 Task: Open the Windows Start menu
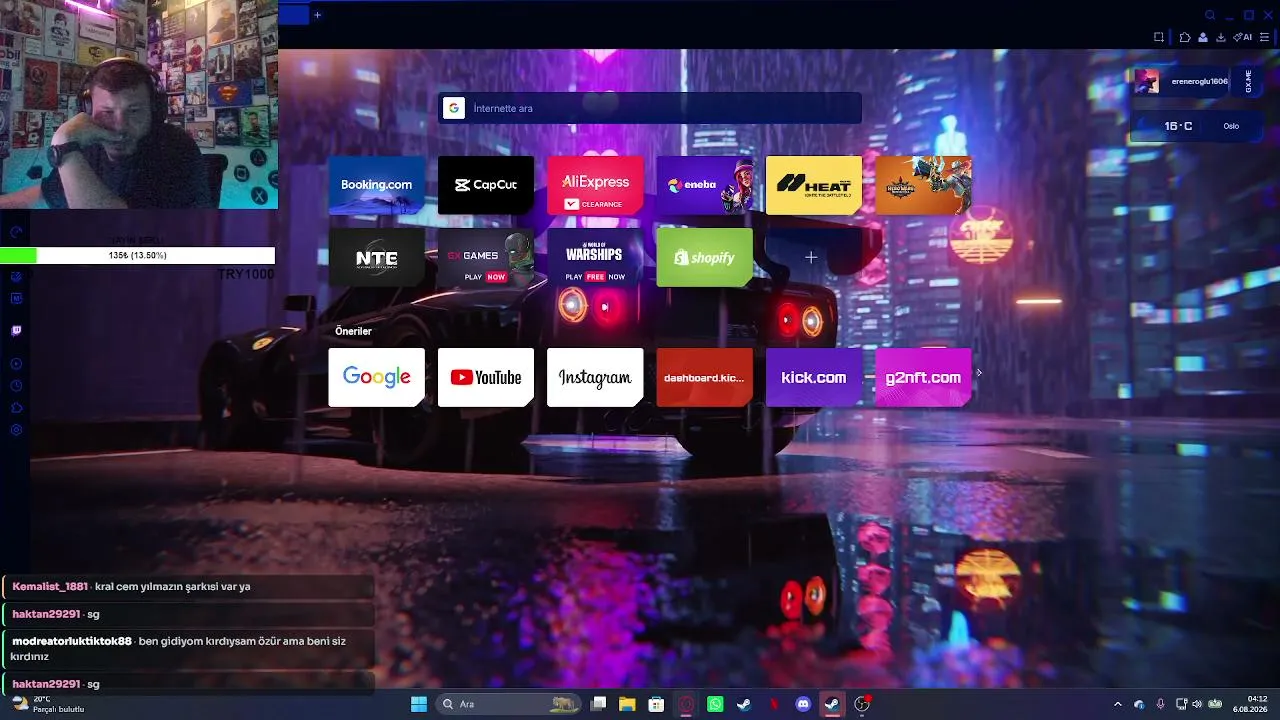pos(419,704)
